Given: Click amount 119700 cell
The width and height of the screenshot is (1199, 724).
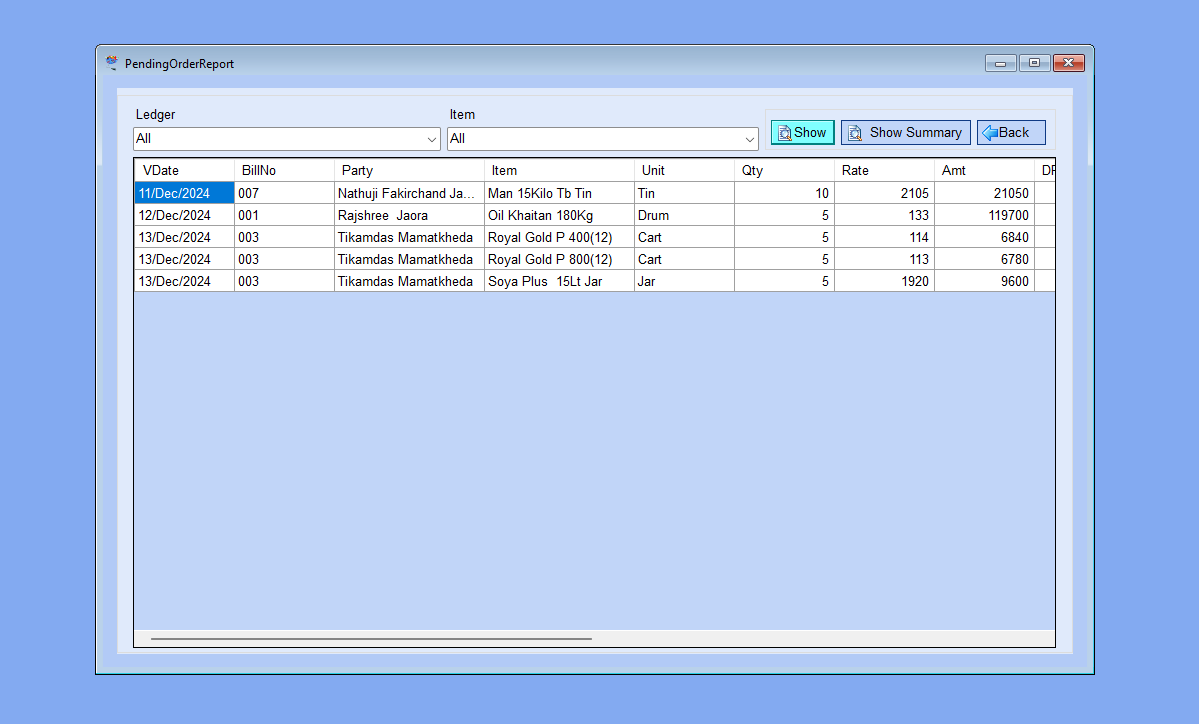Looking at the screenshot, I should click(984, 216).
